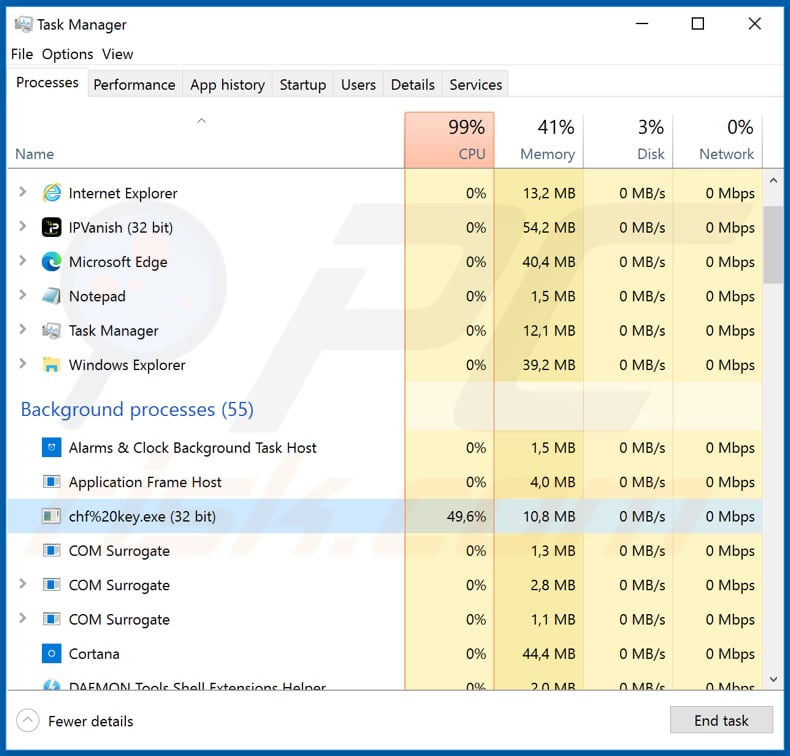The width and height of the screenshot is (790, 756).
Task: Open the Options menu
Action: (67, 54)
